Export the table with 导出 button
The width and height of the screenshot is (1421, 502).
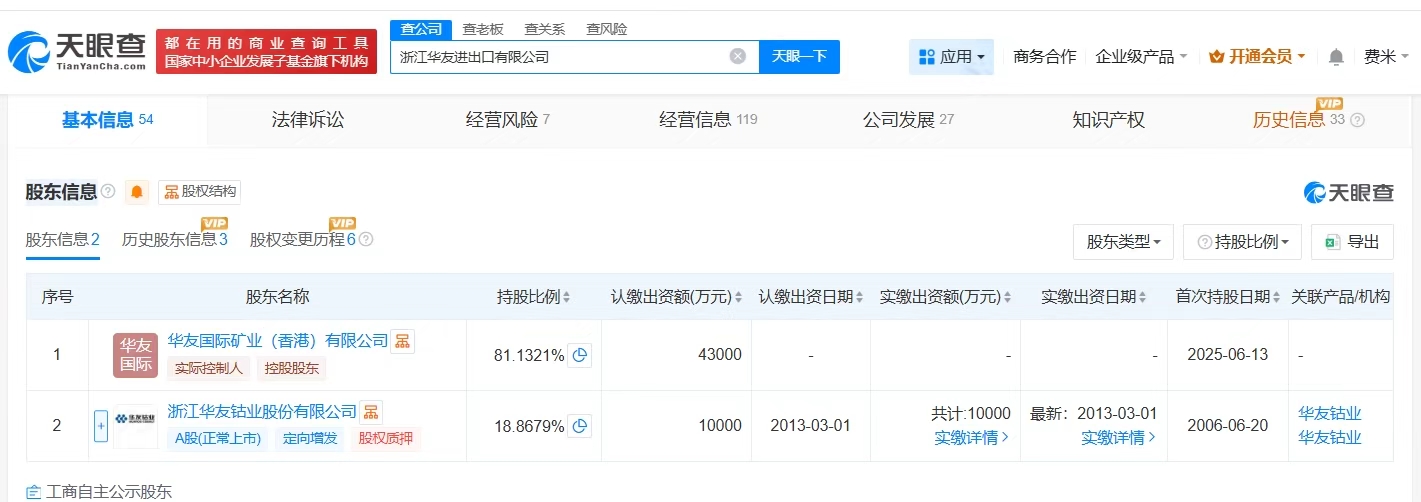coord(1352,242)
